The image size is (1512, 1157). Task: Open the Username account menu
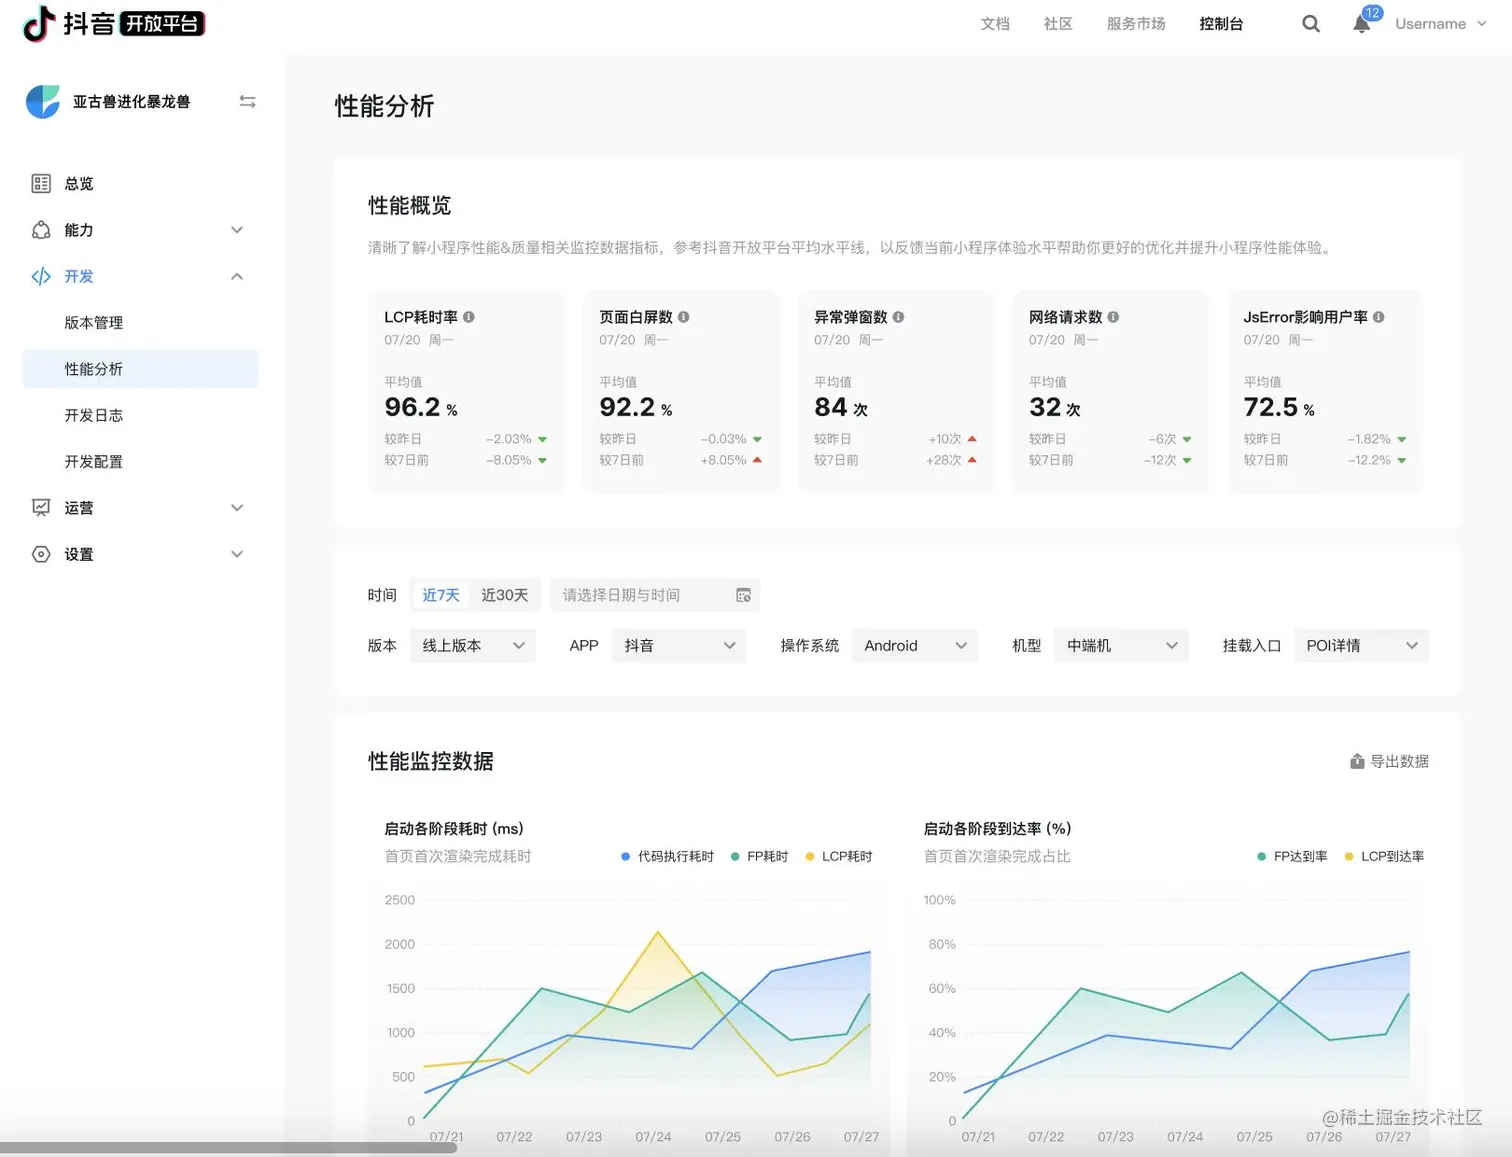point(1441,24)
